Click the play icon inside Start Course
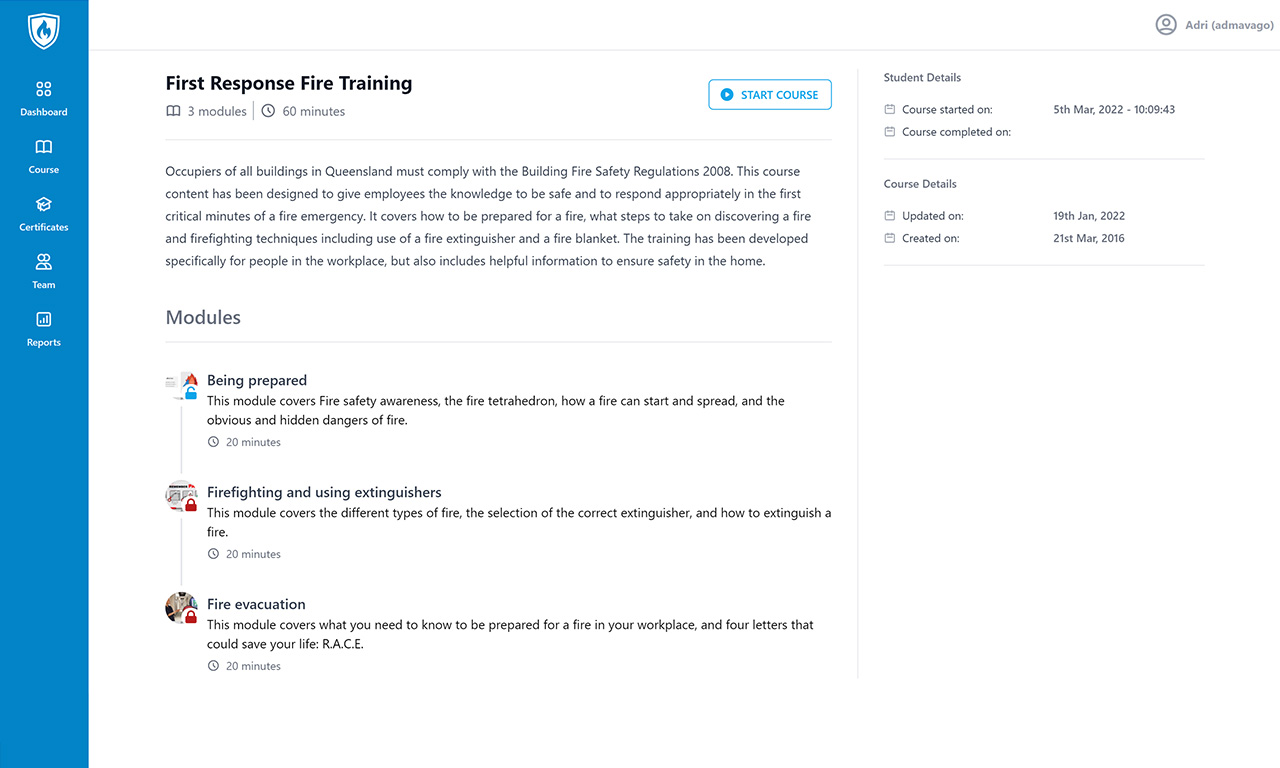This screenshot has width=1280, height=768. (x=727, y=94)
